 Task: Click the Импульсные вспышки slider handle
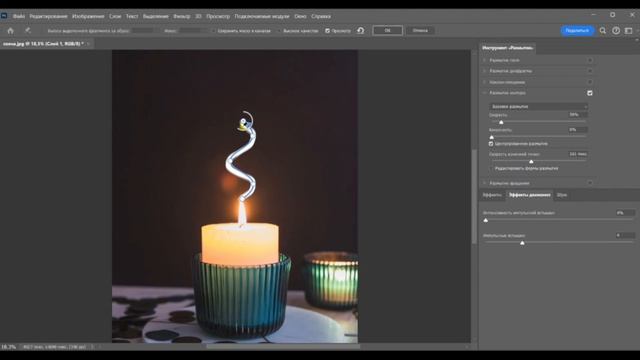point(522,243)
